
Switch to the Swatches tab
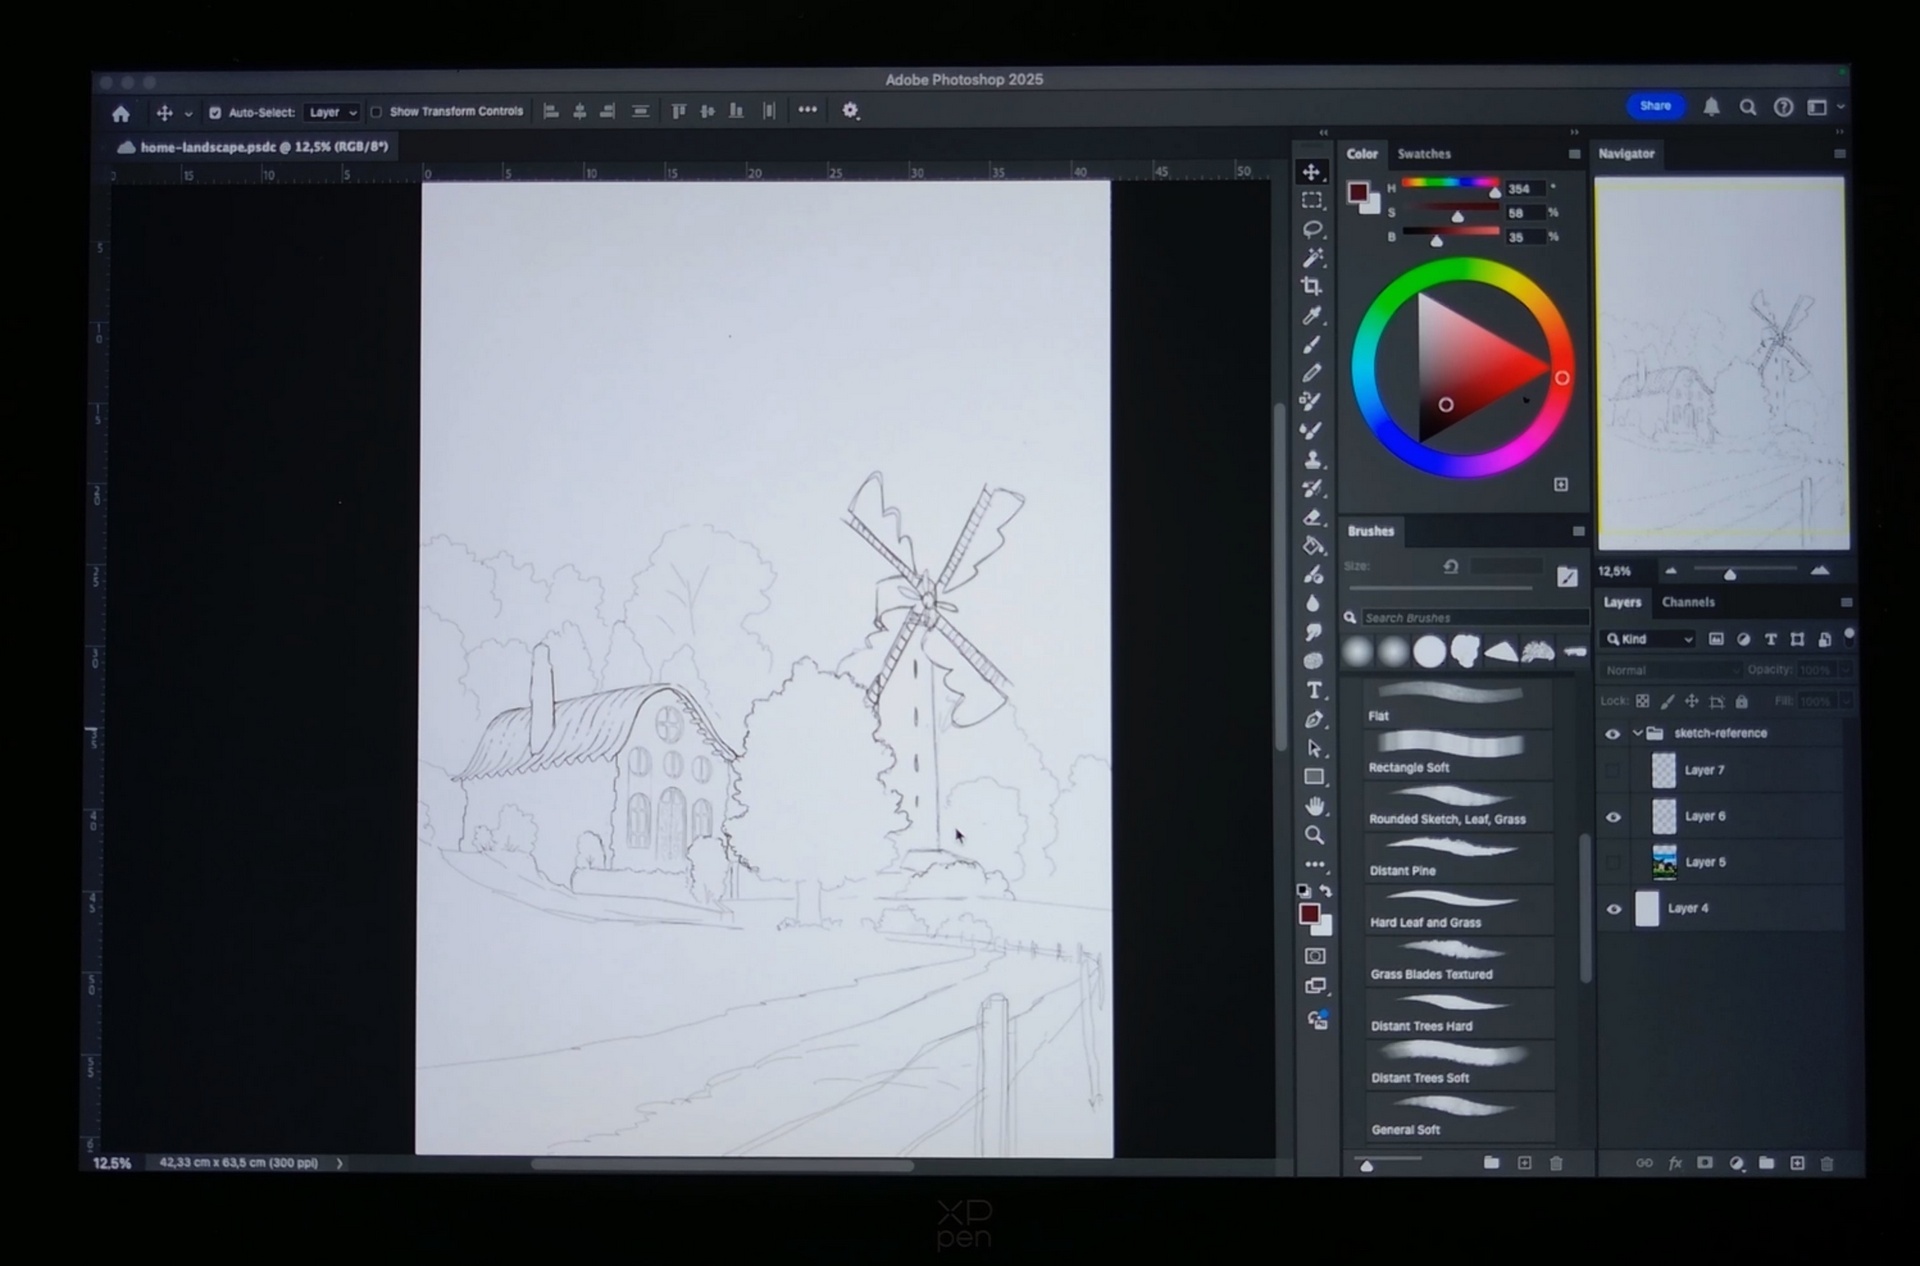click(x=1424, y=154)
